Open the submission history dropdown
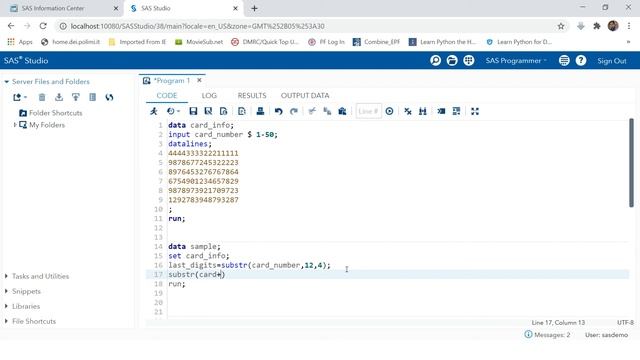This screenshot has width=640, height=360. tap(173, 111)
